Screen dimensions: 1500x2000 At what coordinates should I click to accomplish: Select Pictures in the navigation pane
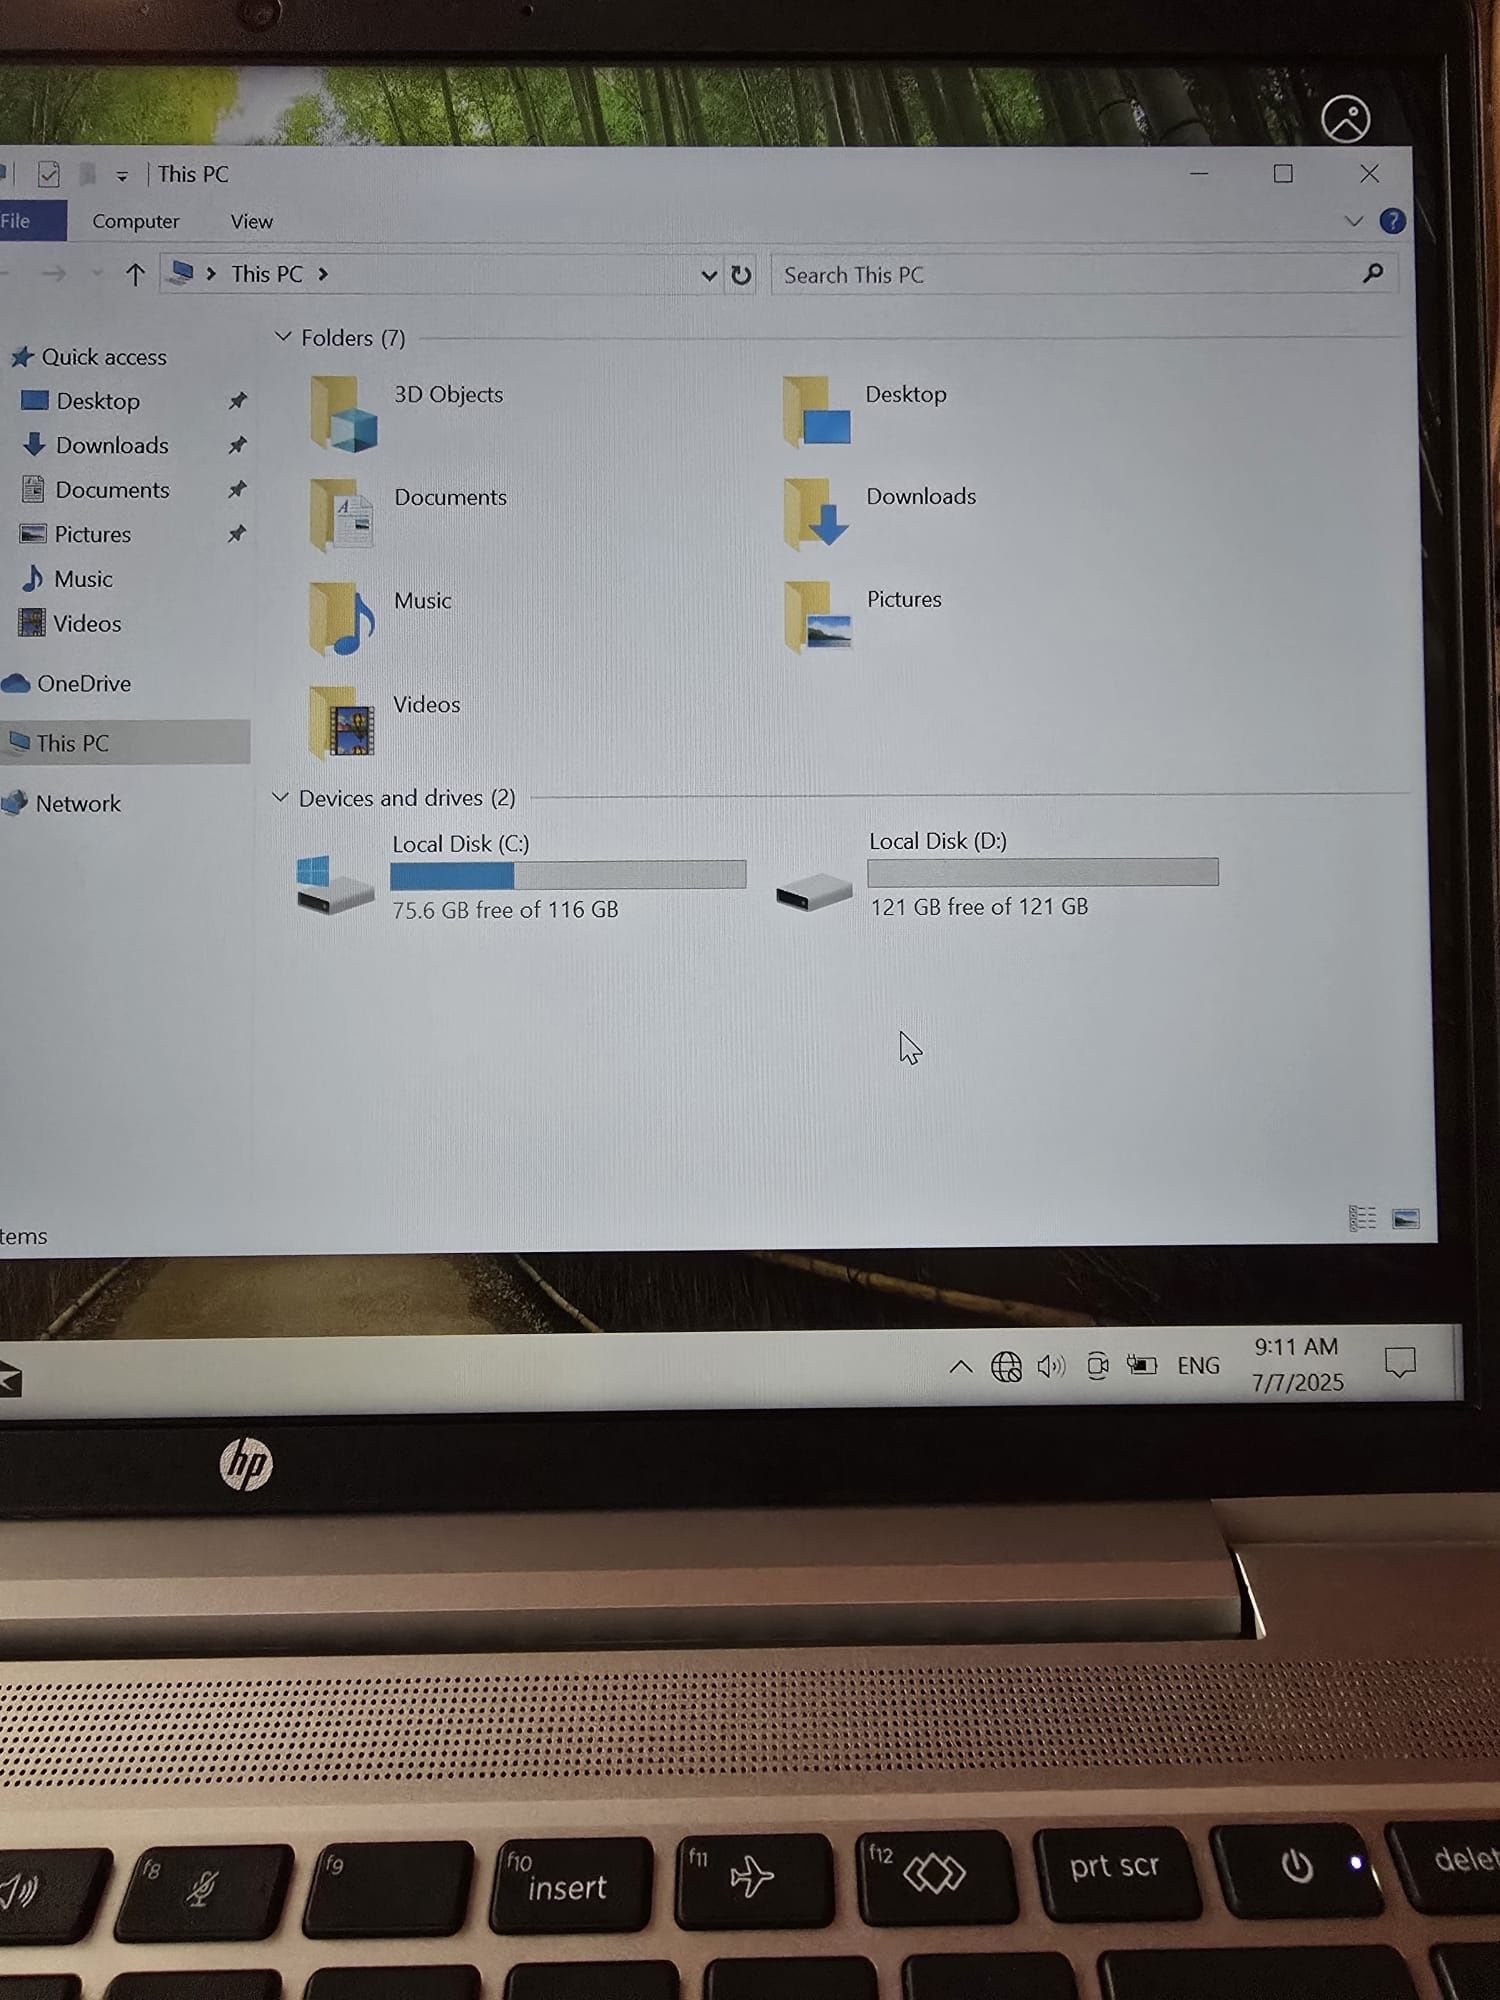[92, 534]
